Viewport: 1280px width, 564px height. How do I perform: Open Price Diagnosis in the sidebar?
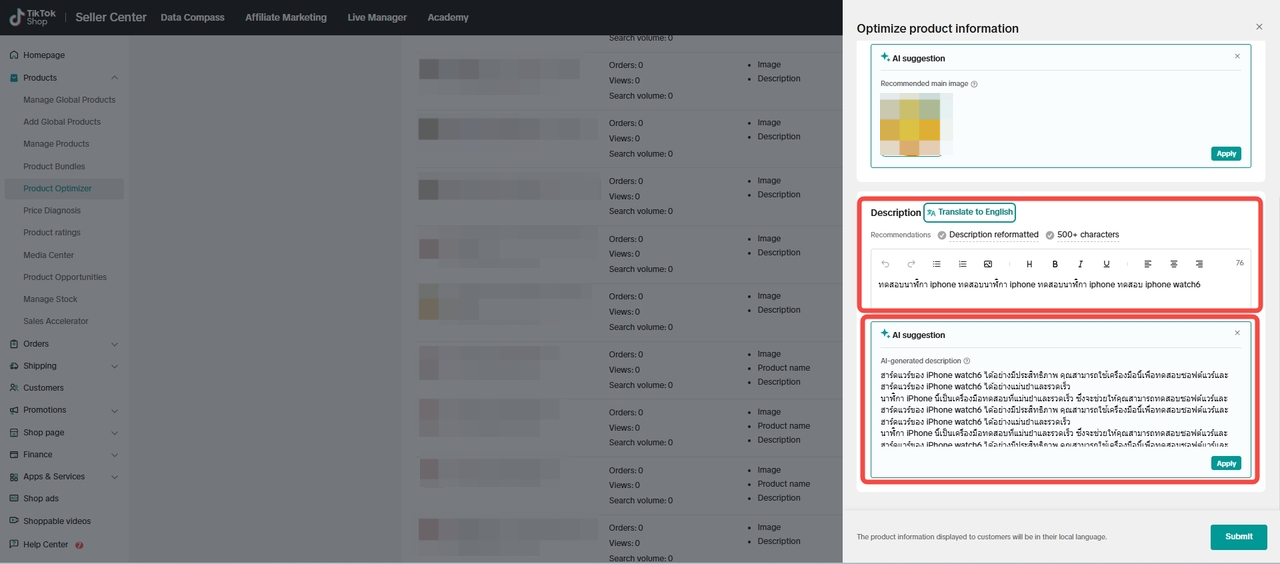point(52,211)
